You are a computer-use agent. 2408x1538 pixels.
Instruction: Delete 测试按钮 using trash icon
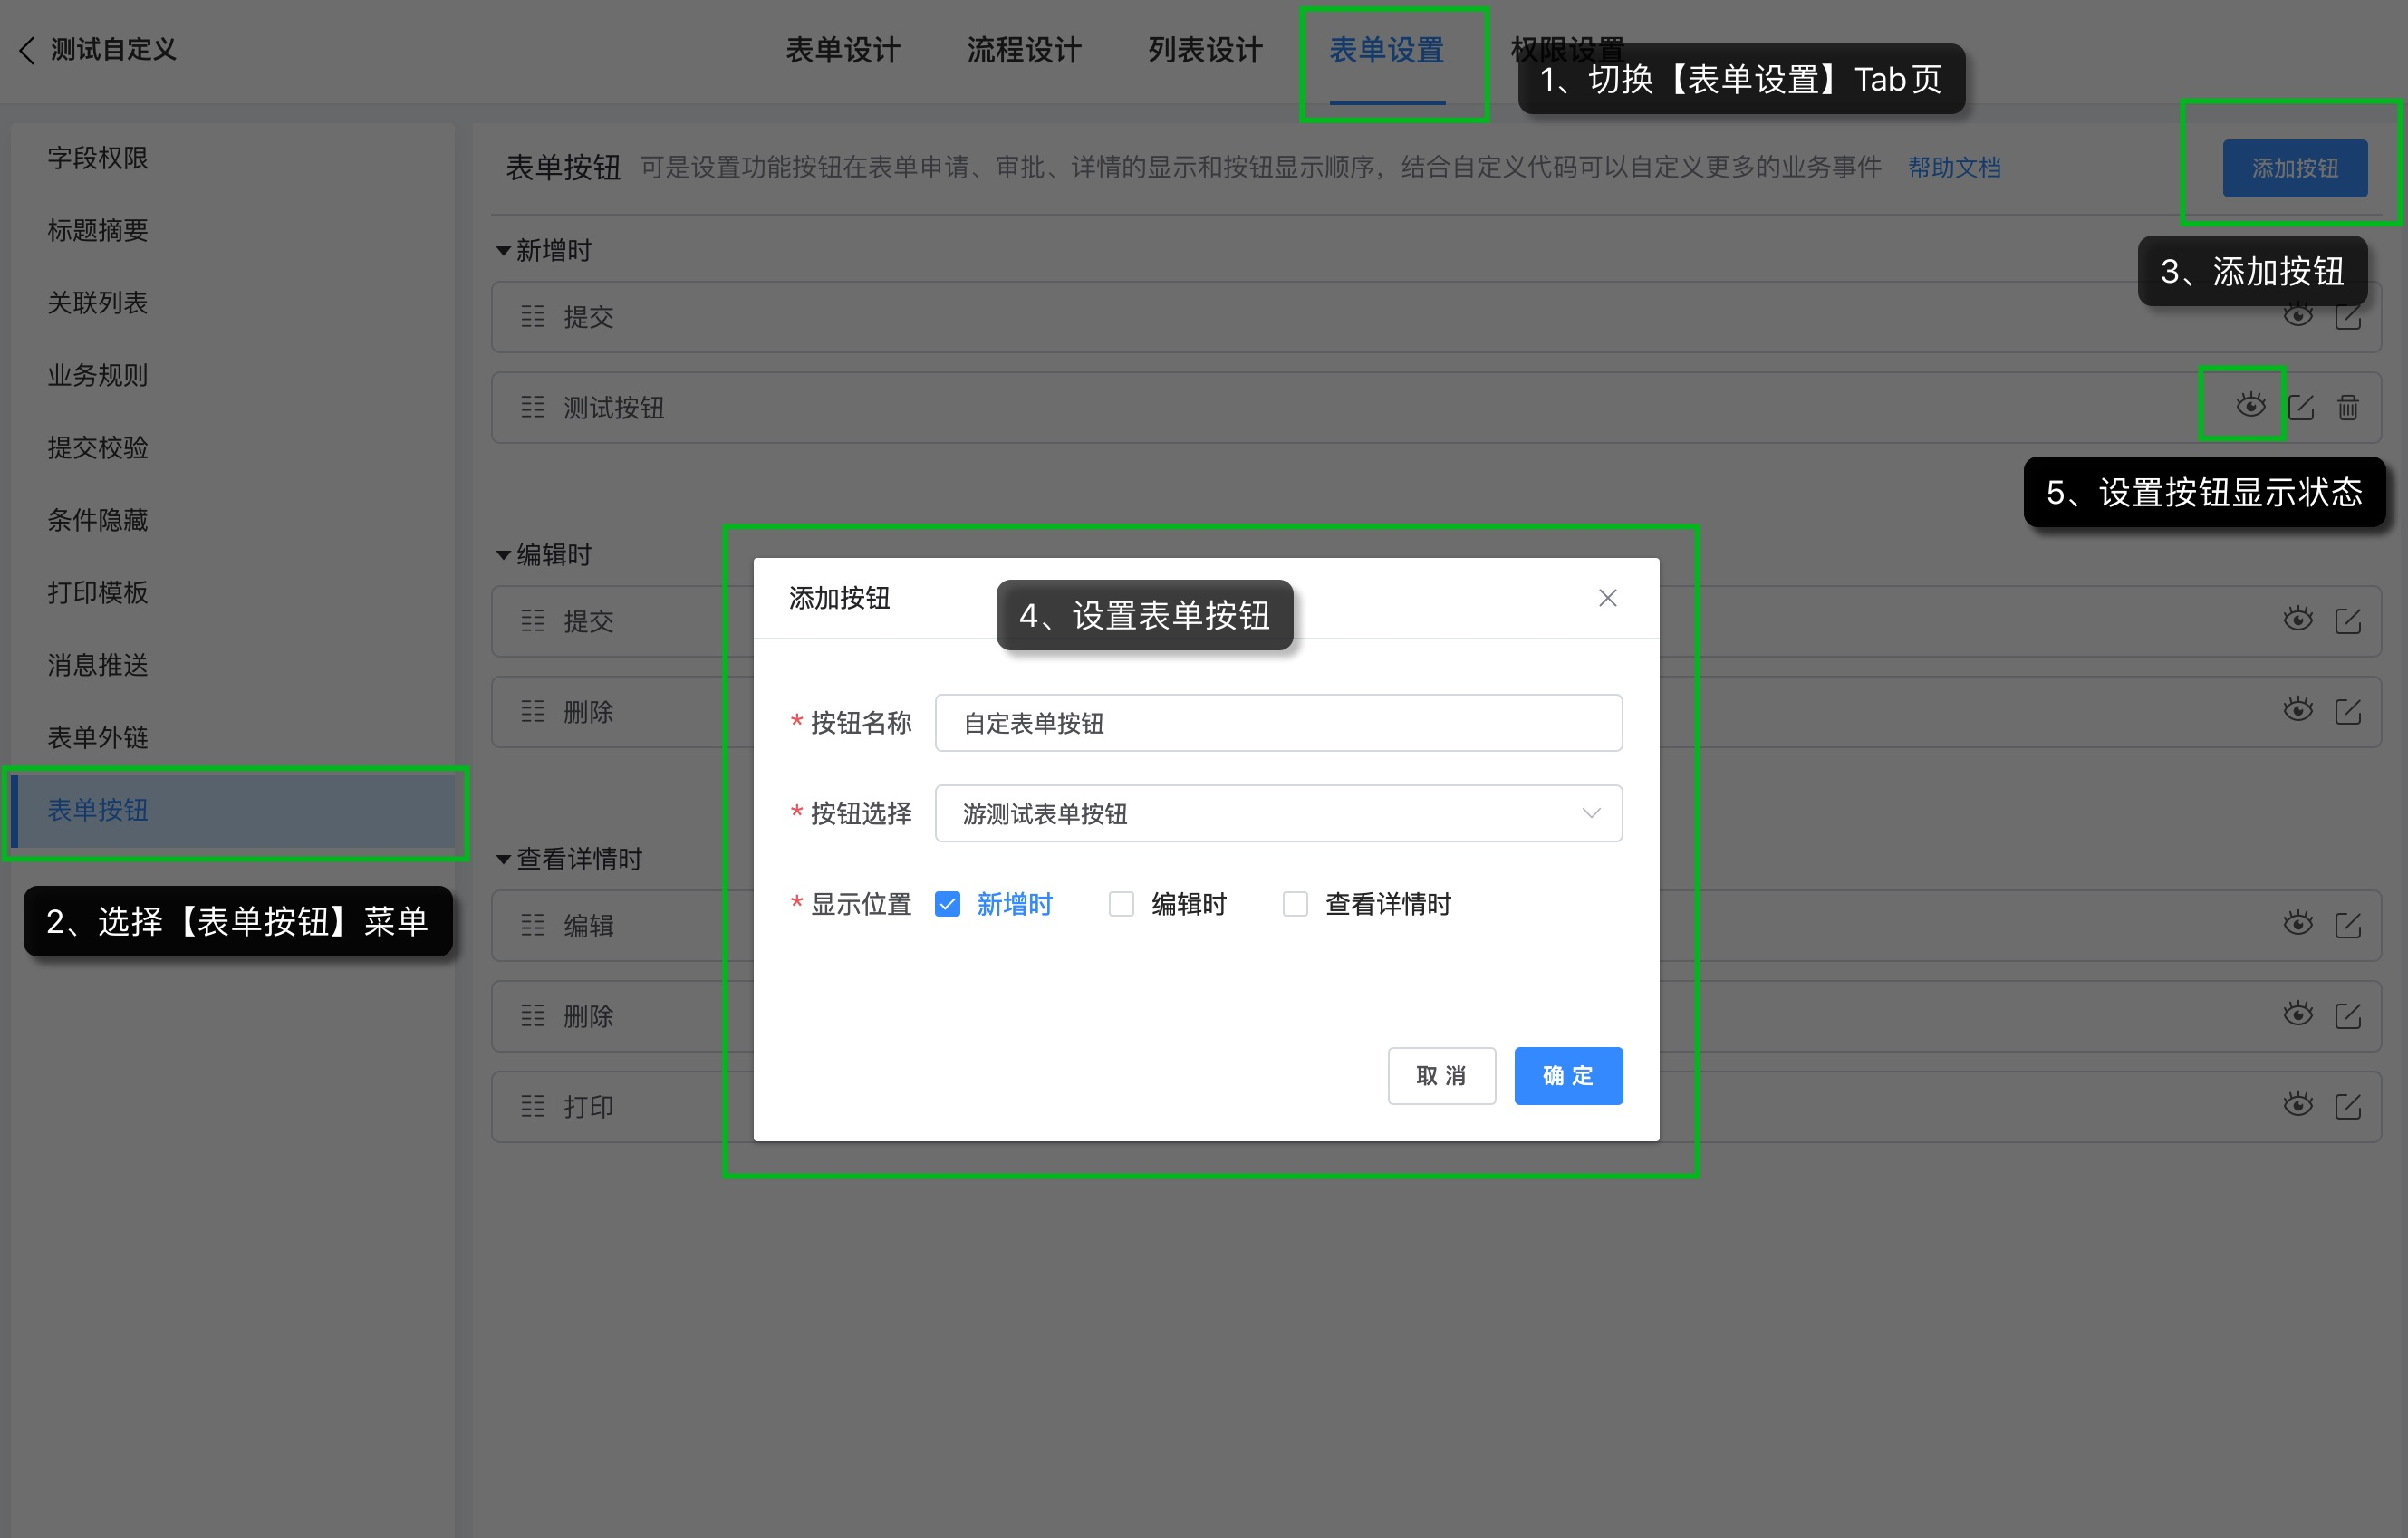click(2348, 407)
